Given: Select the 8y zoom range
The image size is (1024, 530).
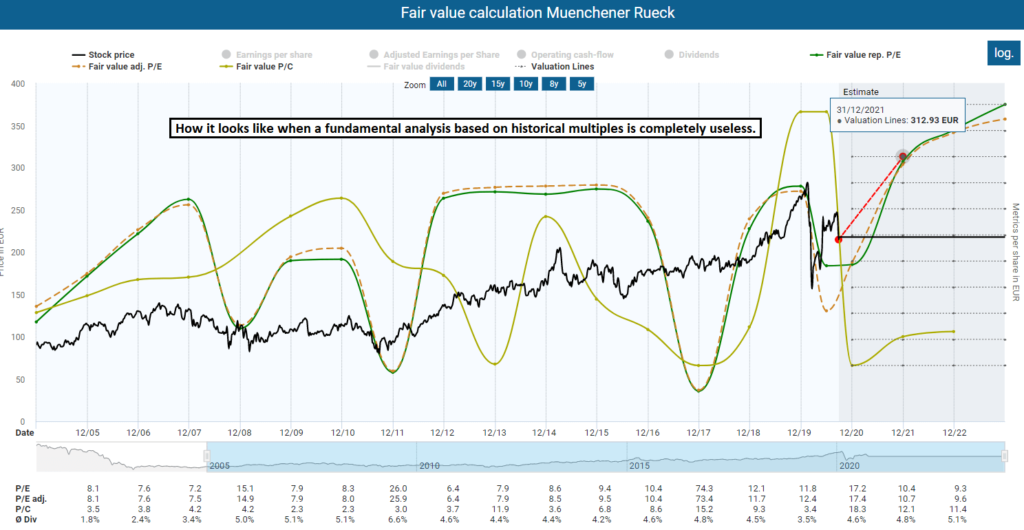Looking at the screenshot, I should tap(554, 84).
